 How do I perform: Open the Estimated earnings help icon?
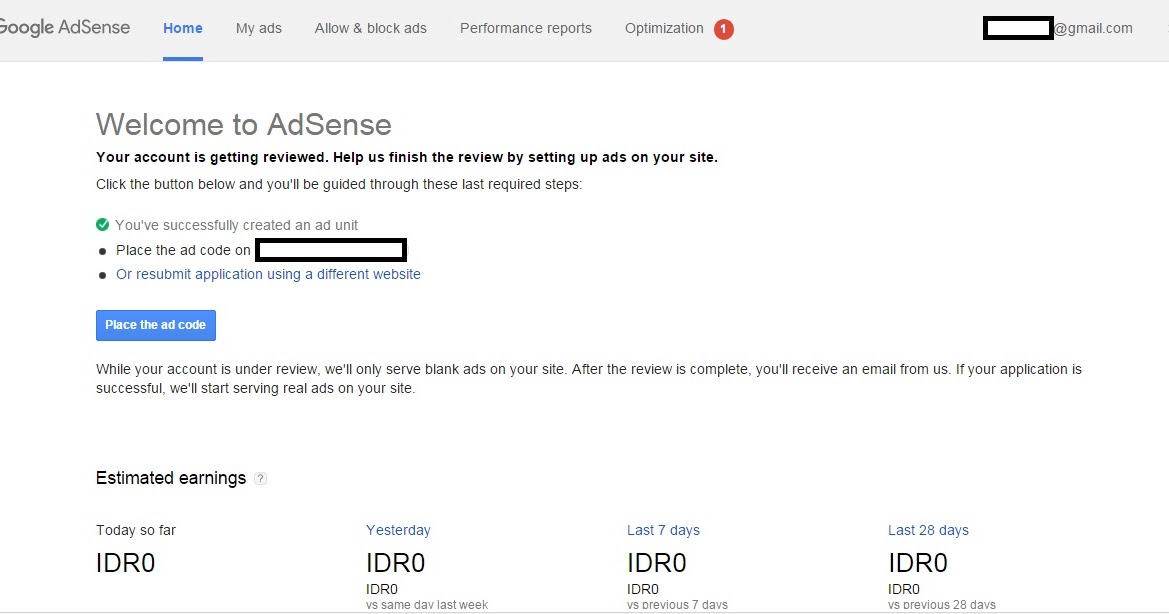[260, 478]
